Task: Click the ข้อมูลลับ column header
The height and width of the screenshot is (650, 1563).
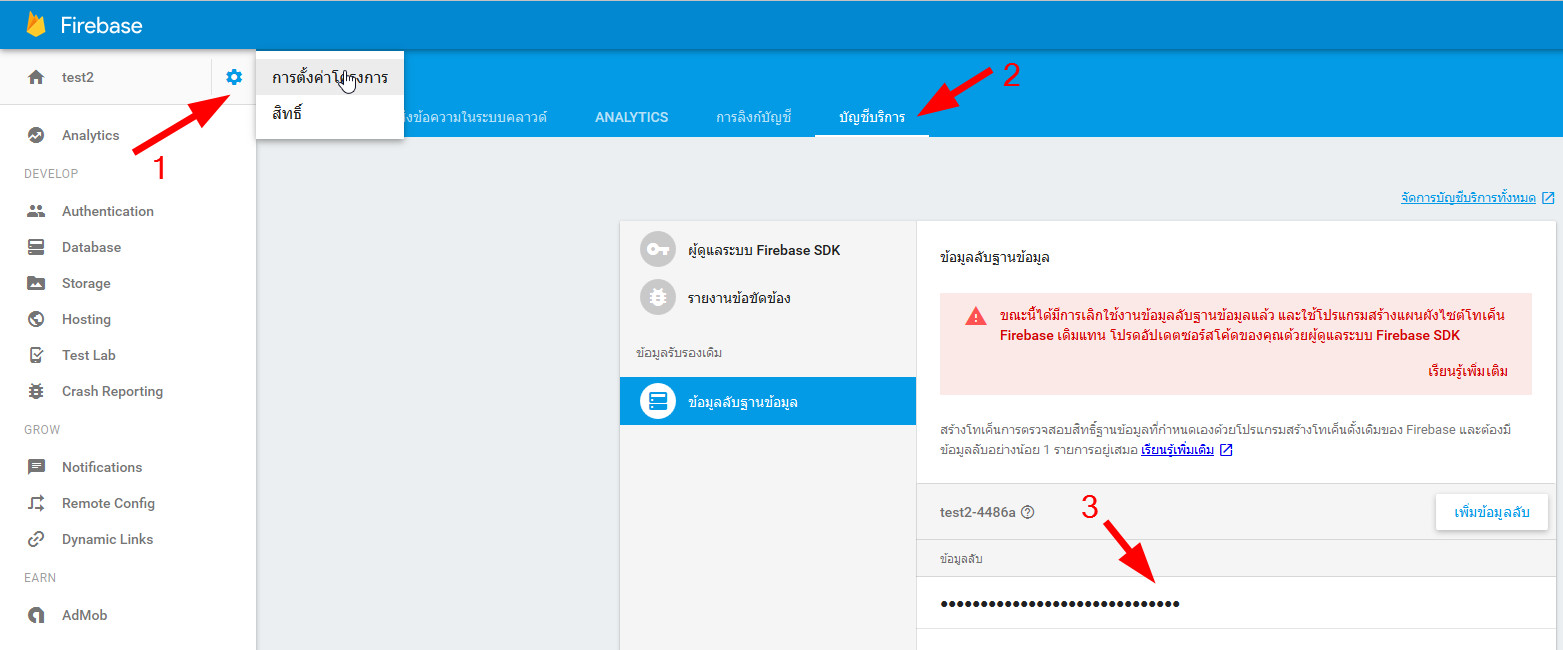Action: point(961,559)
